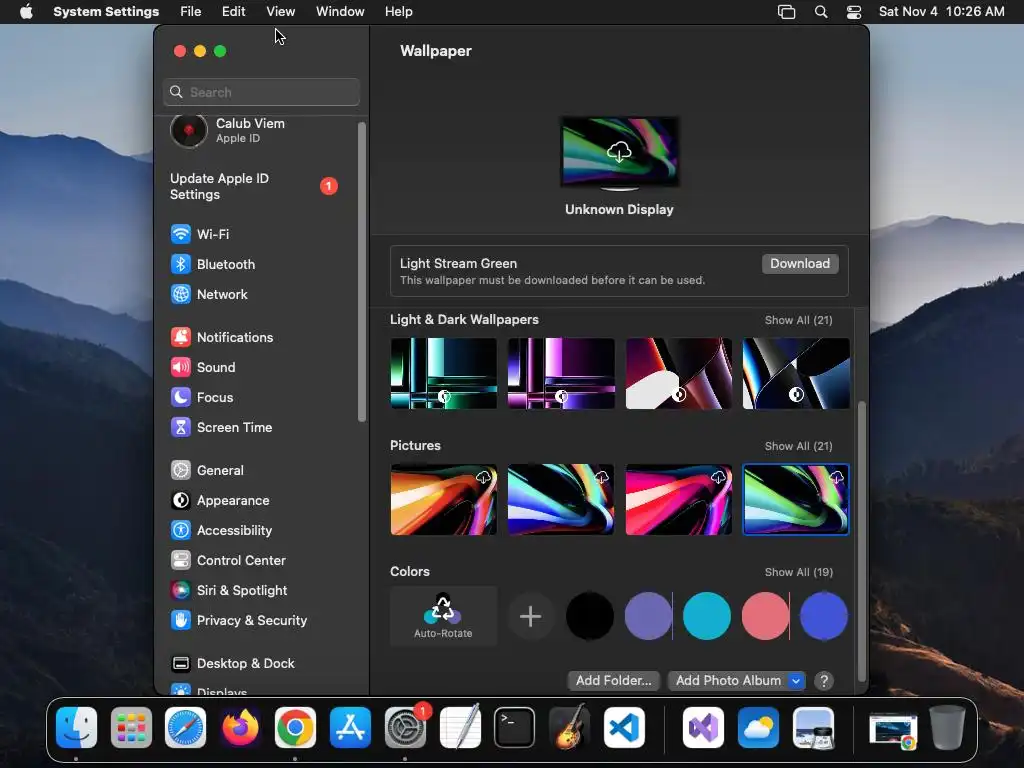Select the teal color swatch
Viewport: 1024px width, 768px height.
tap(707, 616)
